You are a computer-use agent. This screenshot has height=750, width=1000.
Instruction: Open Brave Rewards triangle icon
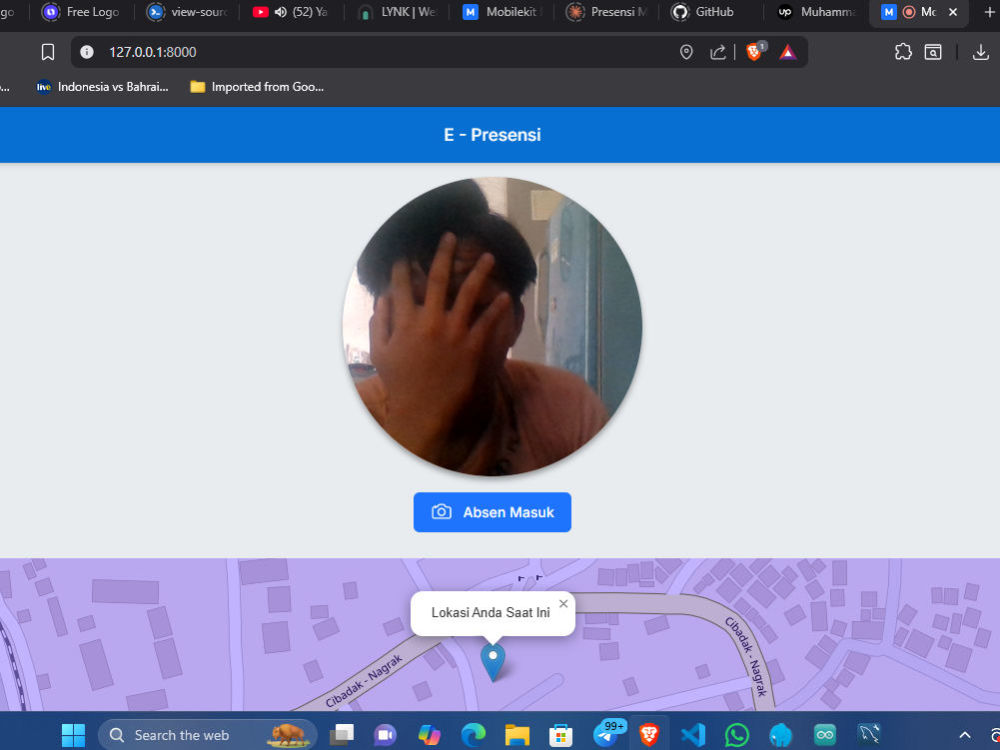(788, 52)
